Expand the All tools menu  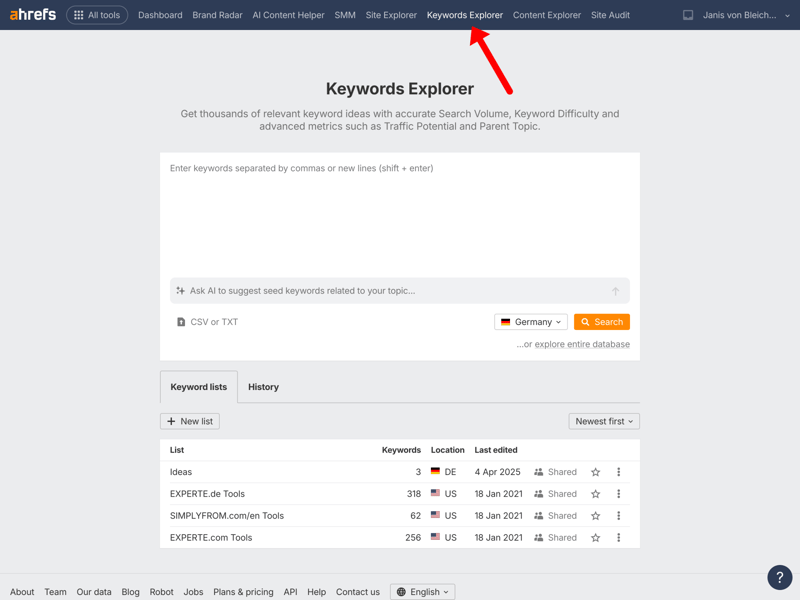coord(97,15)
